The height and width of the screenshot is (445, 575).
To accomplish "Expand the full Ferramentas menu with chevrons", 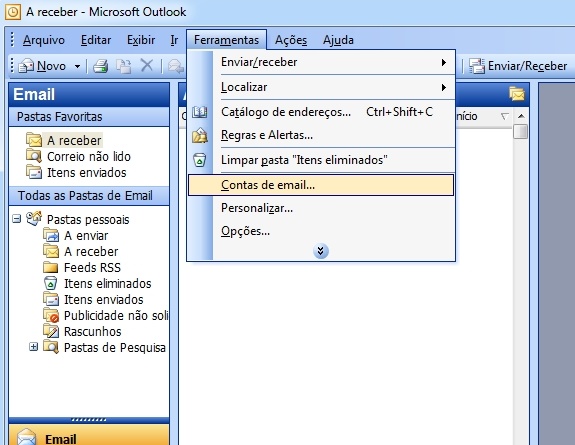I will tap(321, 251).
